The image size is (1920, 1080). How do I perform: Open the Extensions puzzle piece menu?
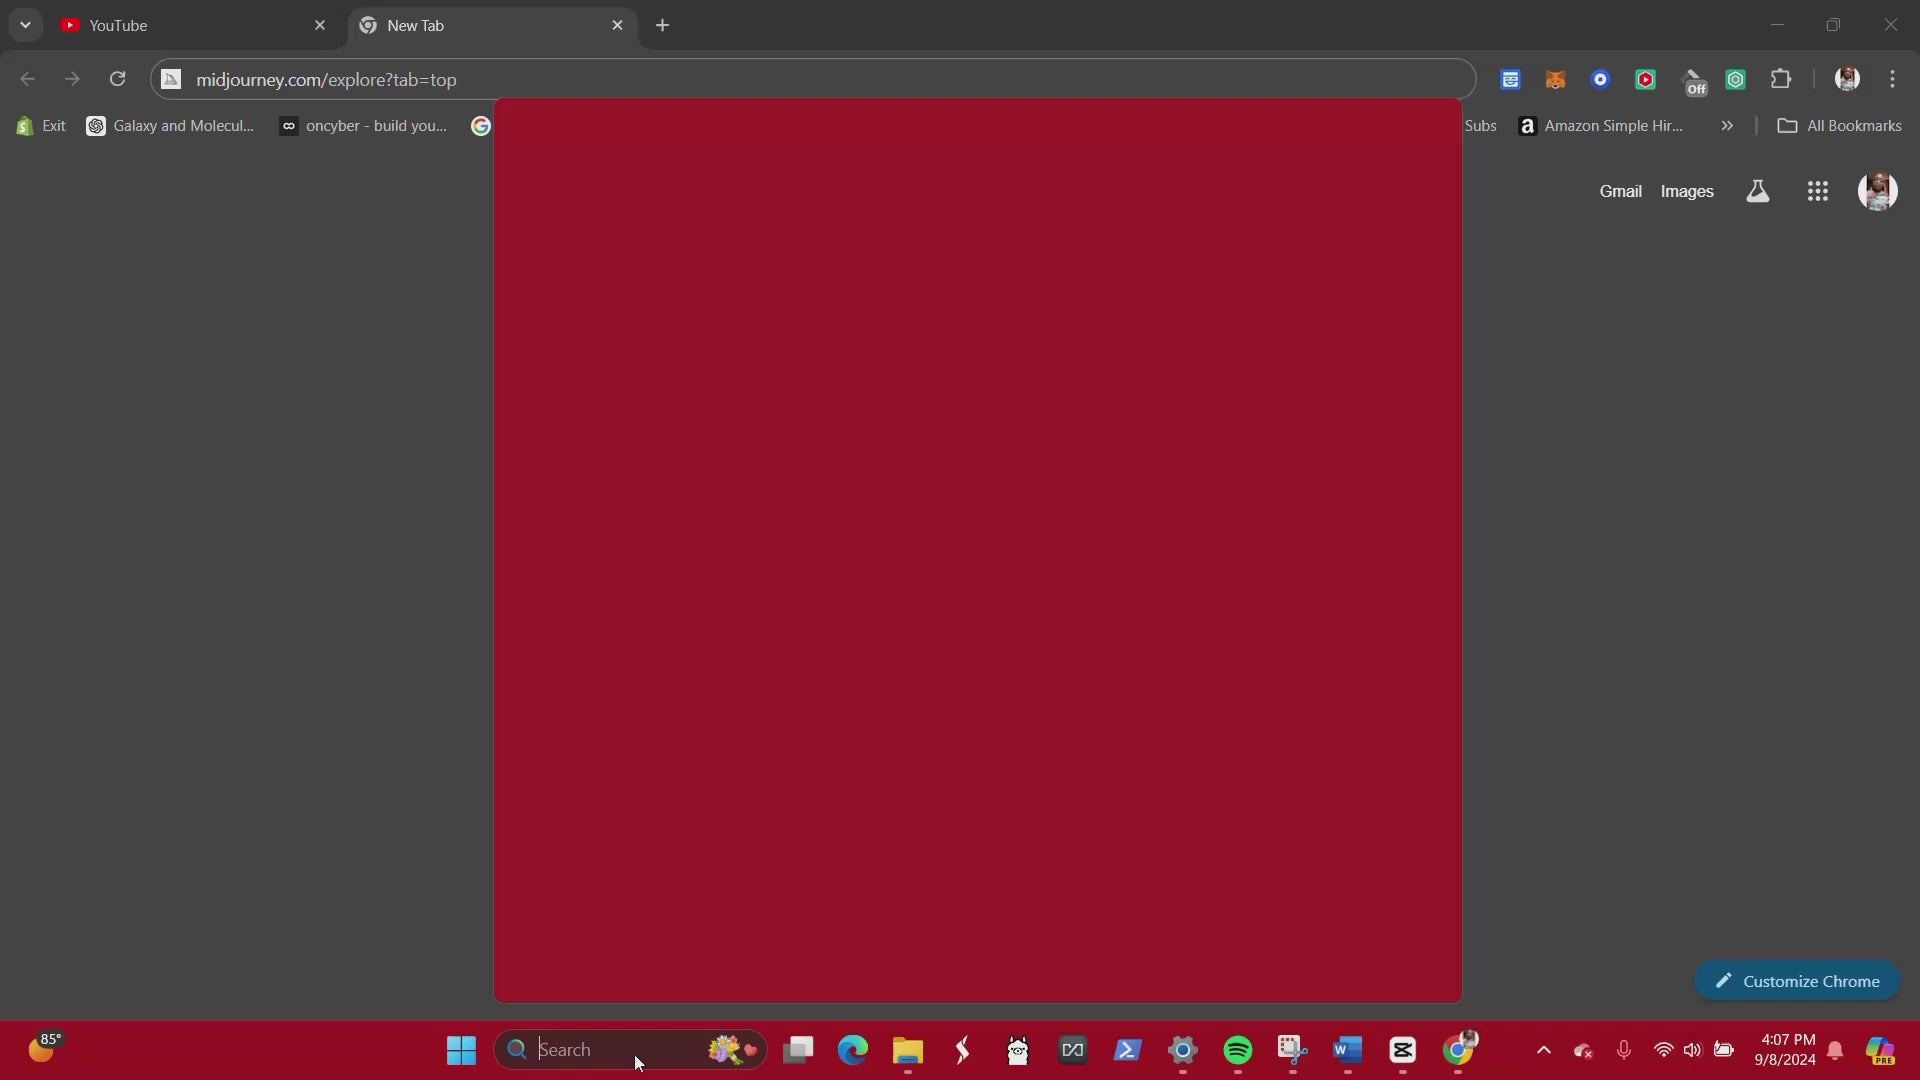(x=1781, y=79)
